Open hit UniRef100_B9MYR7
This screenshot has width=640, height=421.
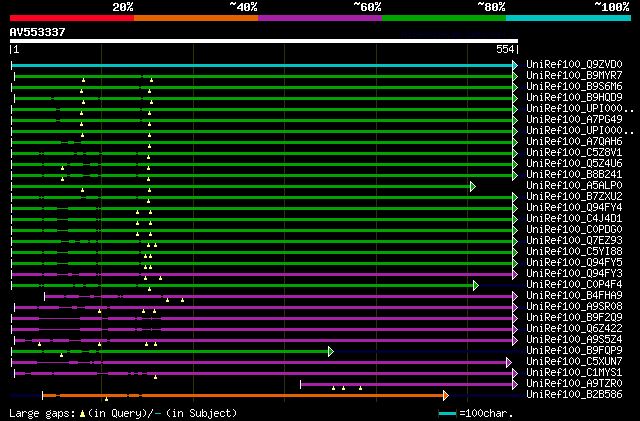point(574,76)
